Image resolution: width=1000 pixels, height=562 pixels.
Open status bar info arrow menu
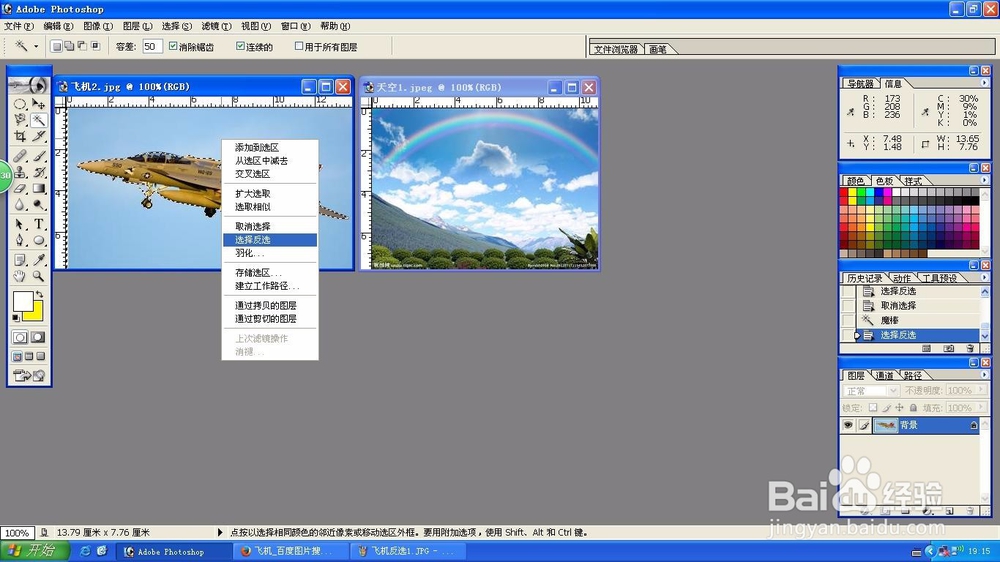click(220, 532)
